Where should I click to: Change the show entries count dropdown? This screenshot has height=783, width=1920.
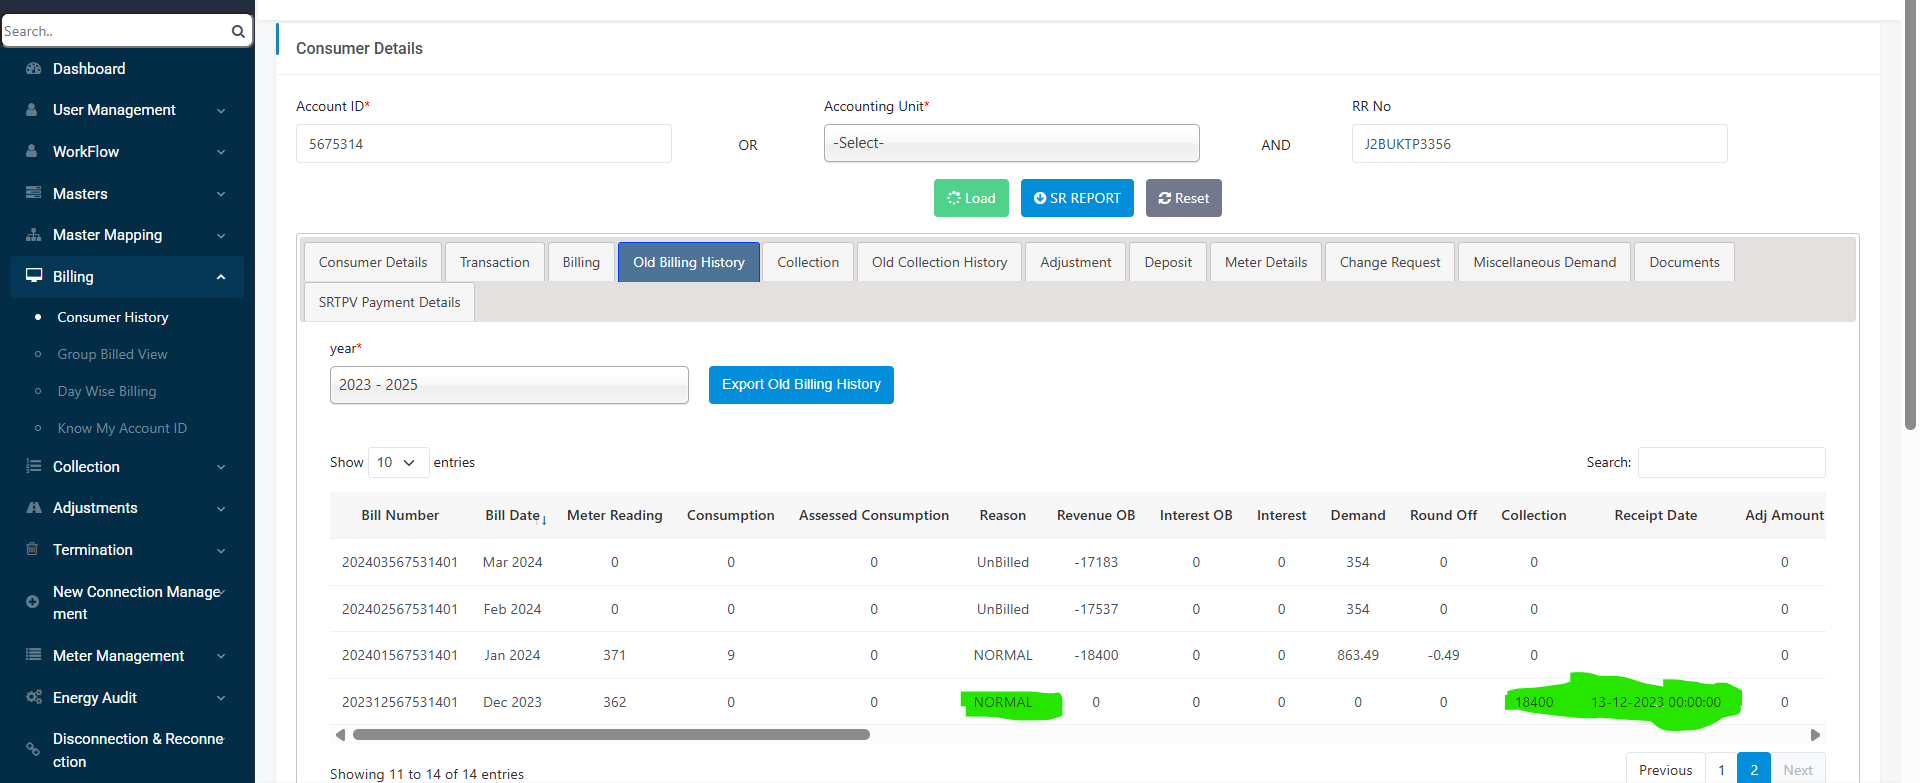click(398, 462)
